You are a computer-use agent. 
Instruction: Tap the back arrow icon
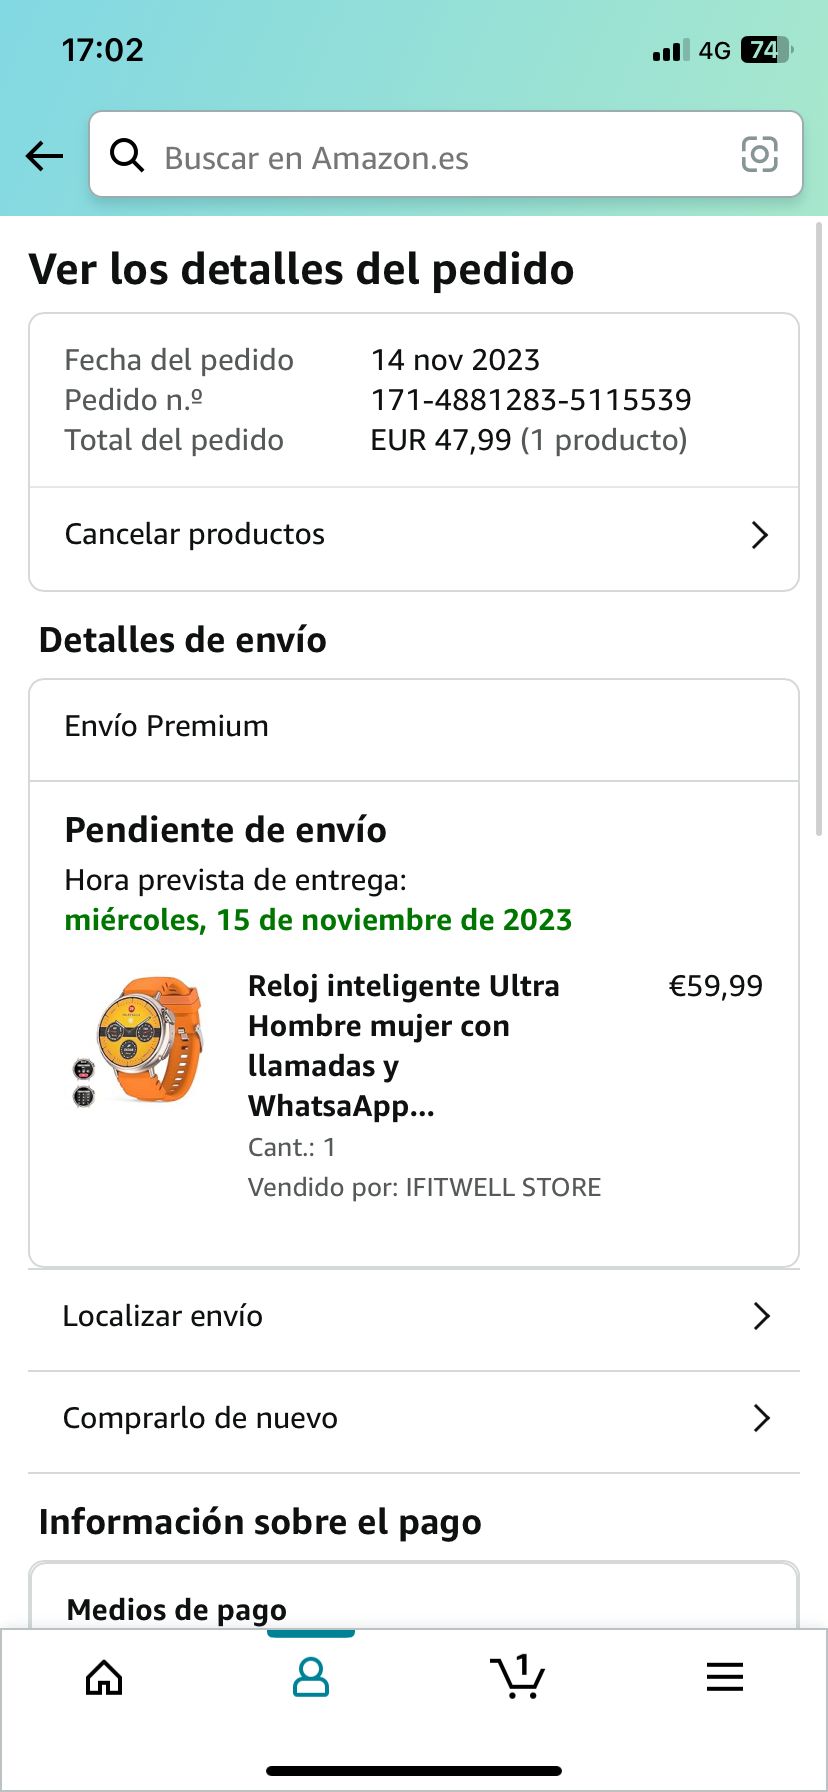point(45,156)
